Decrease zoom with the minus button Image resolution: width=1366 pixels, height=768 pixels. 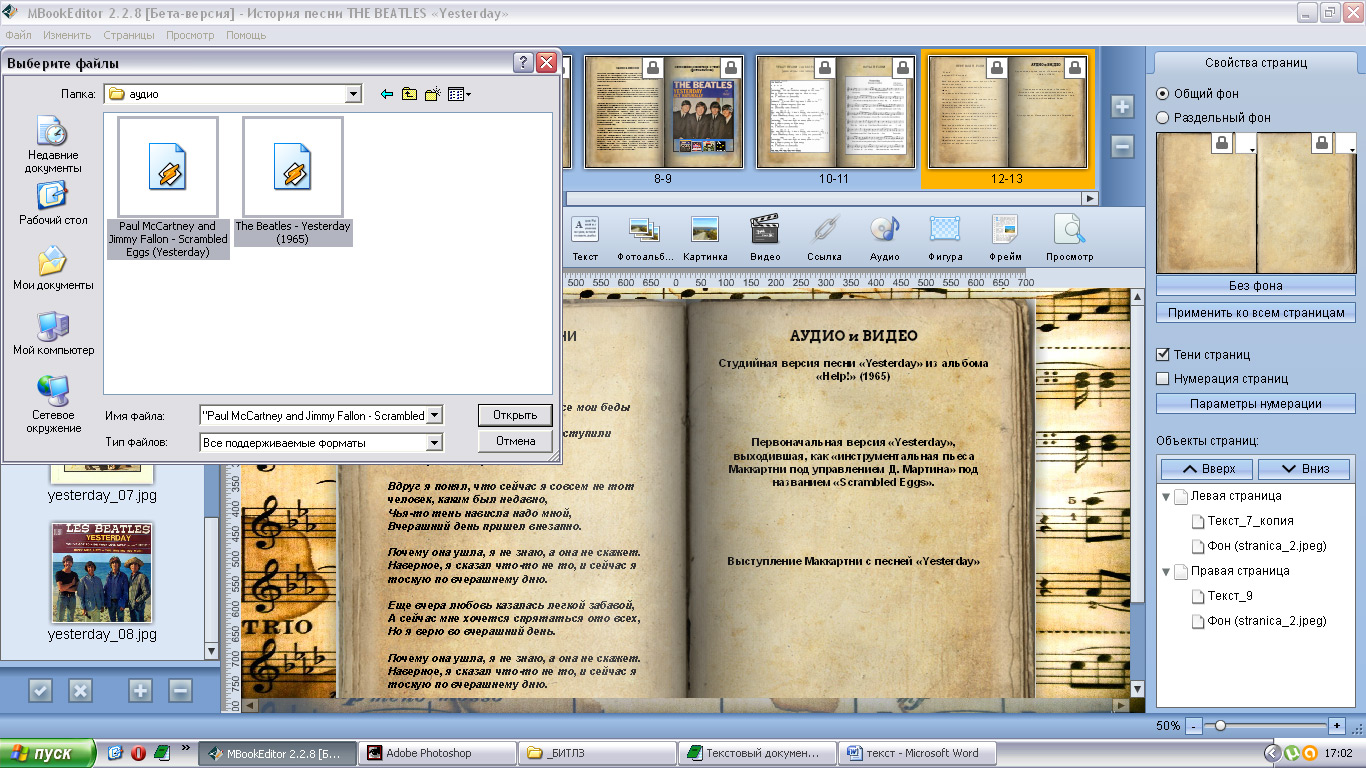(x=1194, y=725)
